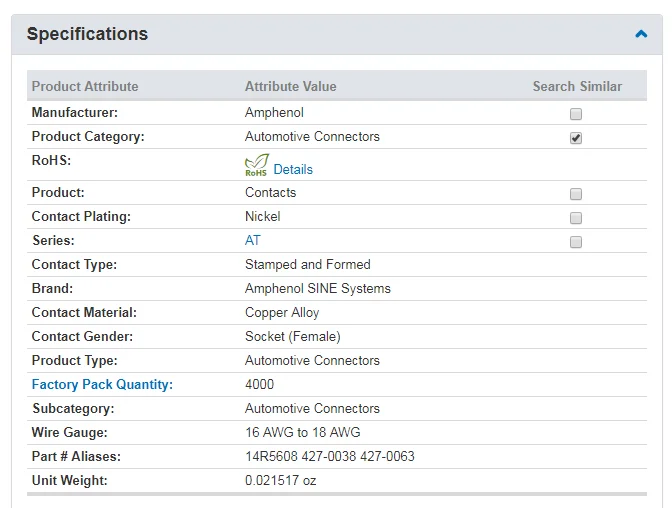Open the RoHS Details link
Screen dimensions: 672x508
point(293,170)
